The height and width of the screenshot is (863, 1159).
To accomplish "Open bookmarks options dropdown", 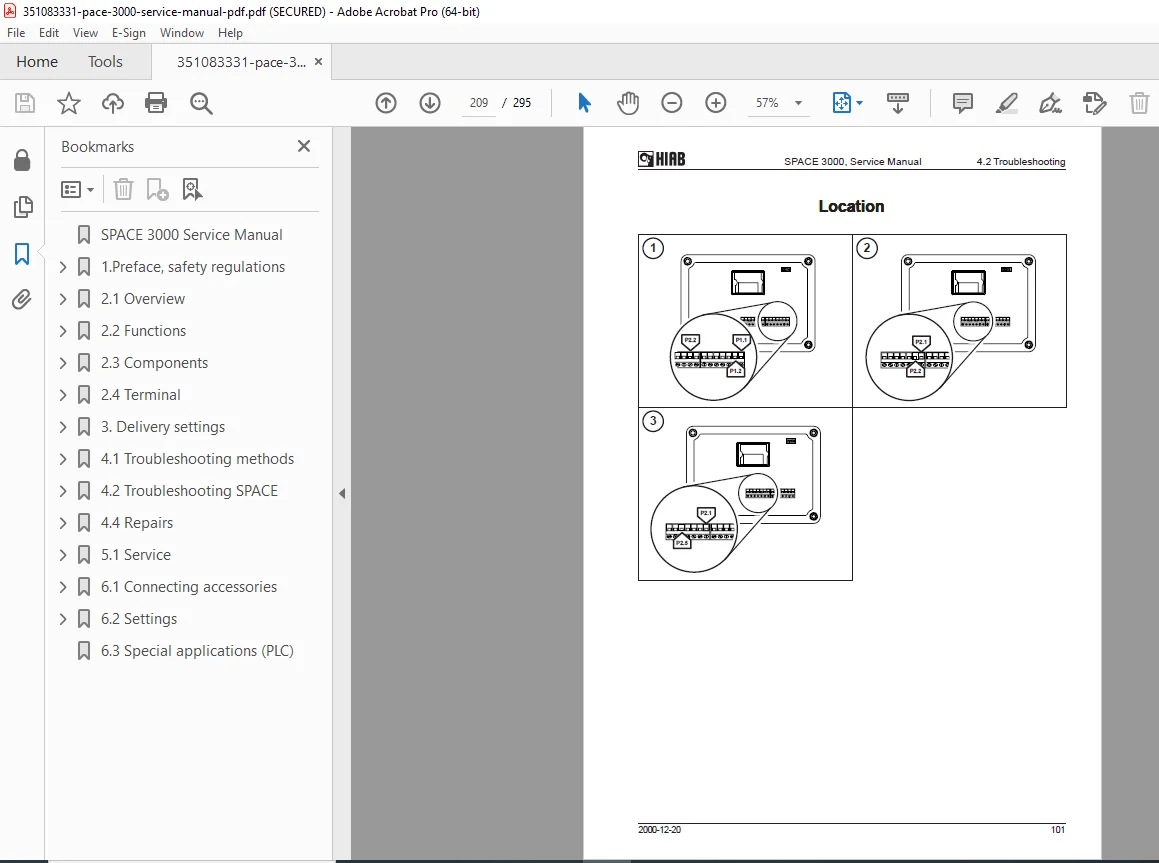I will [78, 190].
